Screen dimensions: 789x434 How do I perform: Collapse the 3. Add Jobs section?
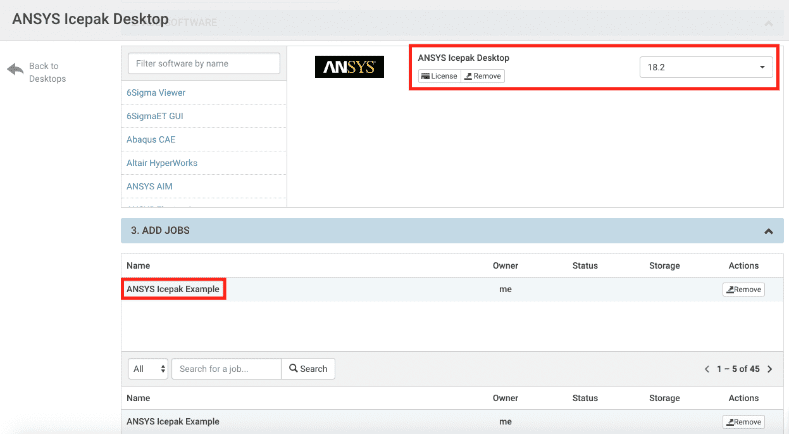point(768,231)
